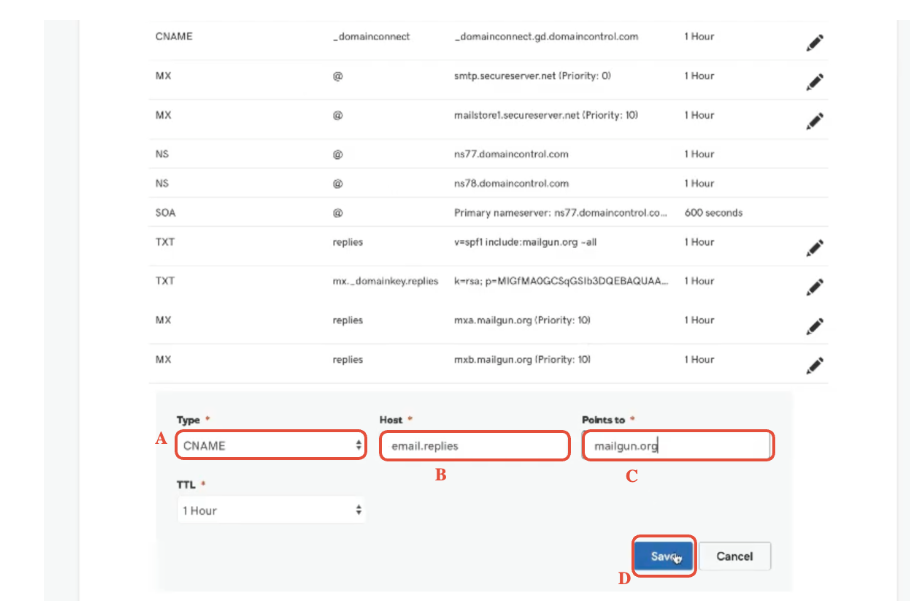910x612 pixels.
Task: Focus the Points to field with mailgun.org
Action: [x=677, y=445]
